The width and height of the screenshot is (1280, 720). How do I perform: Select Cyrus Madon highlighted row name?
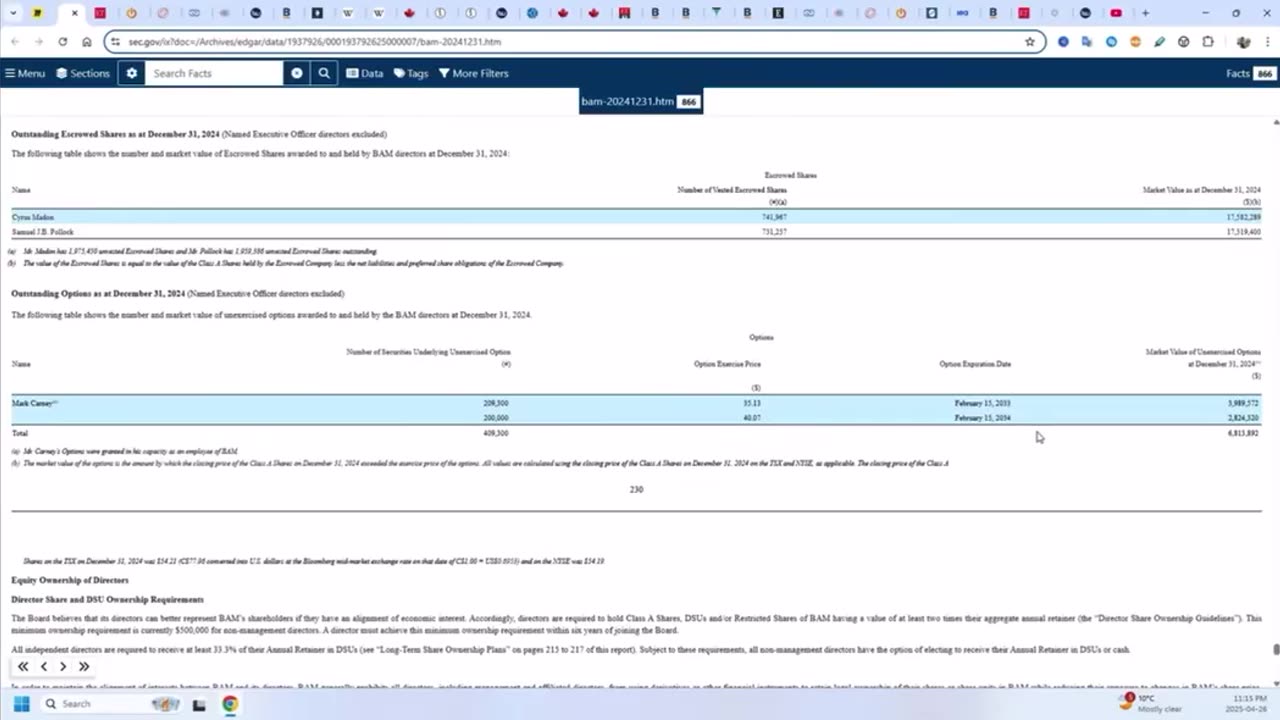33,217
